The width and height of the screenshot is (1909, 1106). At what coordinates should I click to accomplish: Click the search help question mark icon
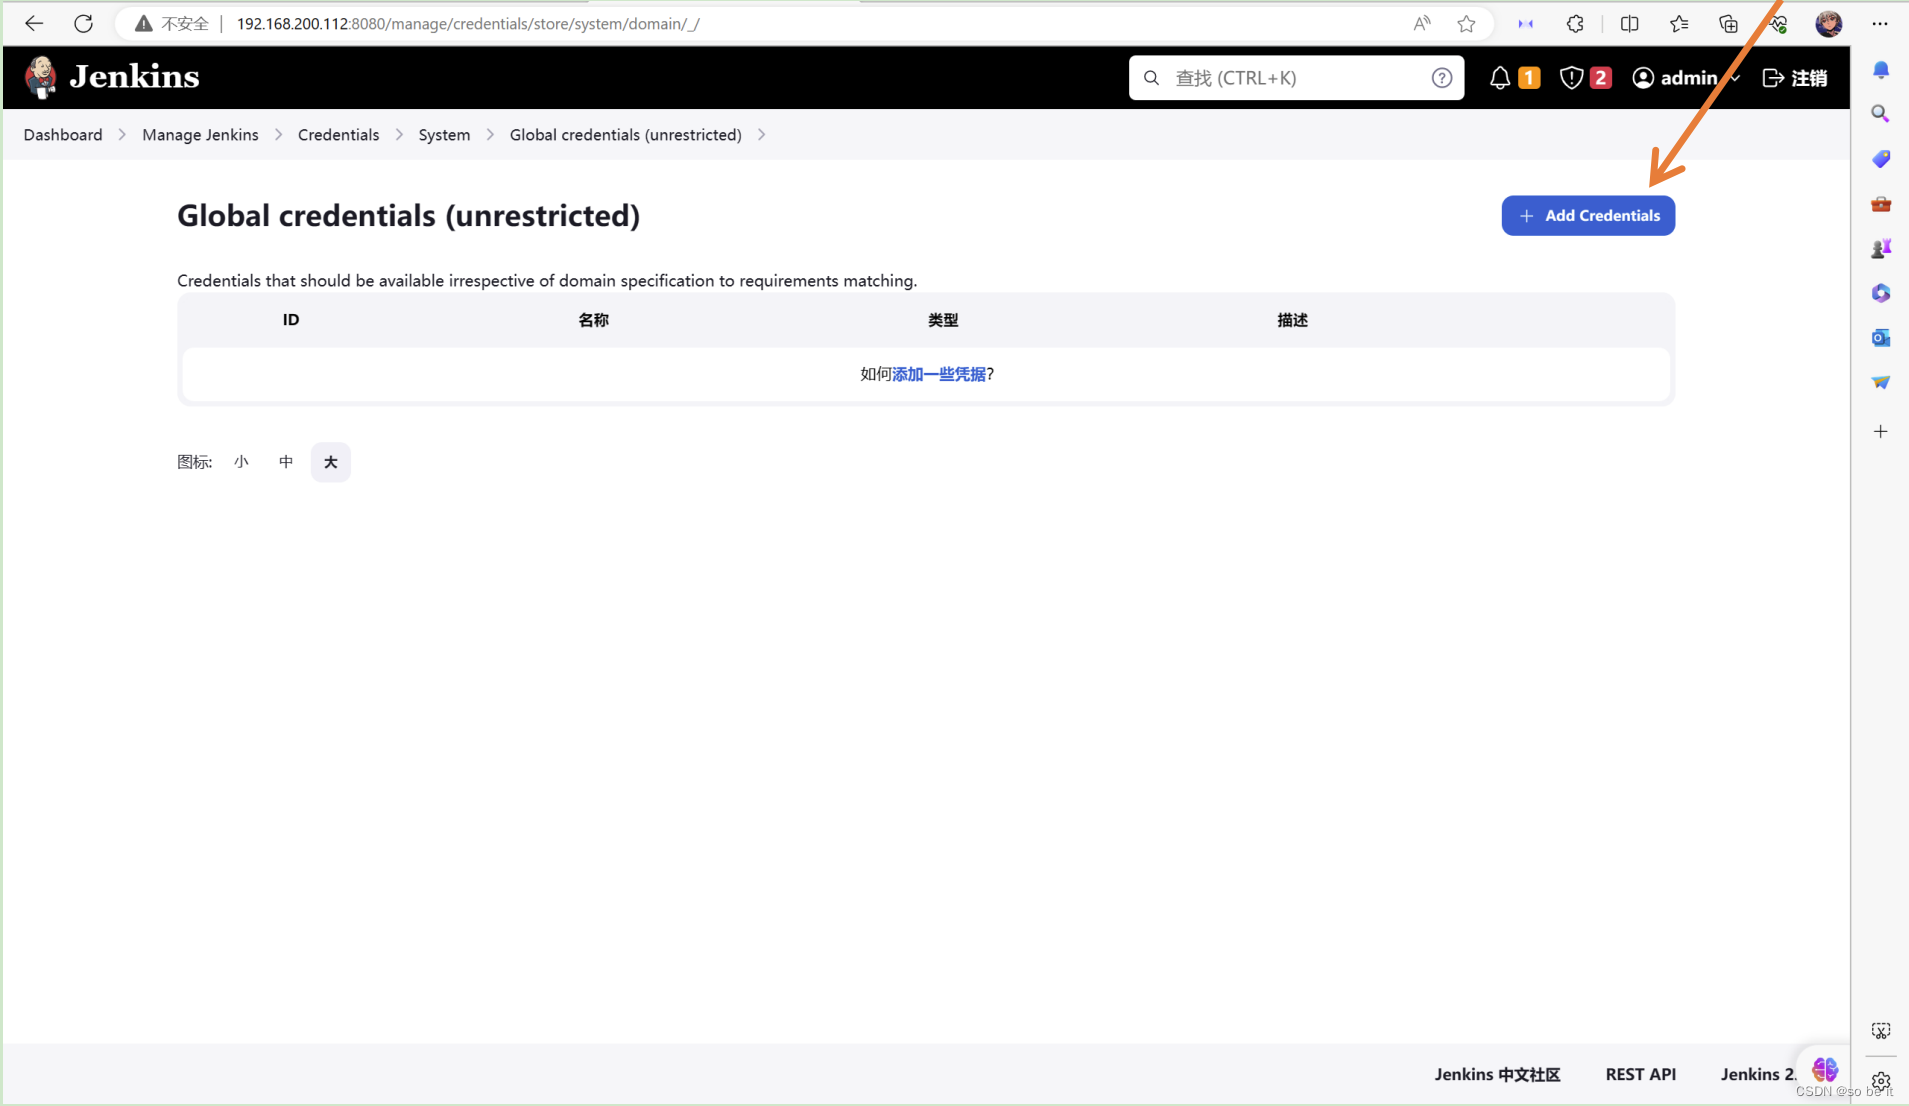click(1441, 78)
